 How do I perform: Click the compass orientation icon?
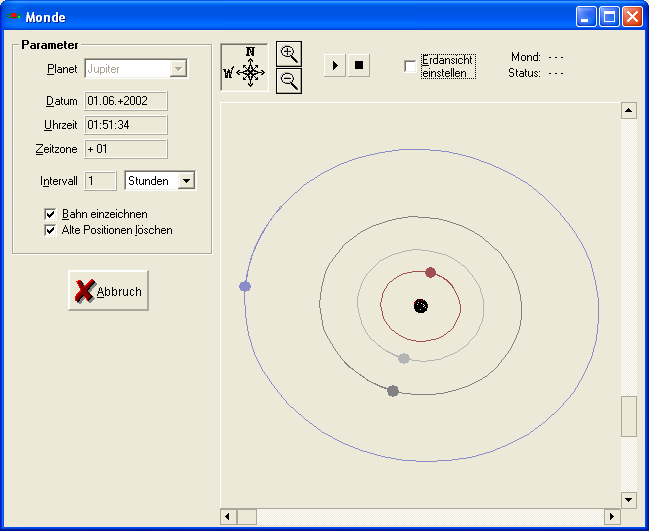[x=244, y=67]
